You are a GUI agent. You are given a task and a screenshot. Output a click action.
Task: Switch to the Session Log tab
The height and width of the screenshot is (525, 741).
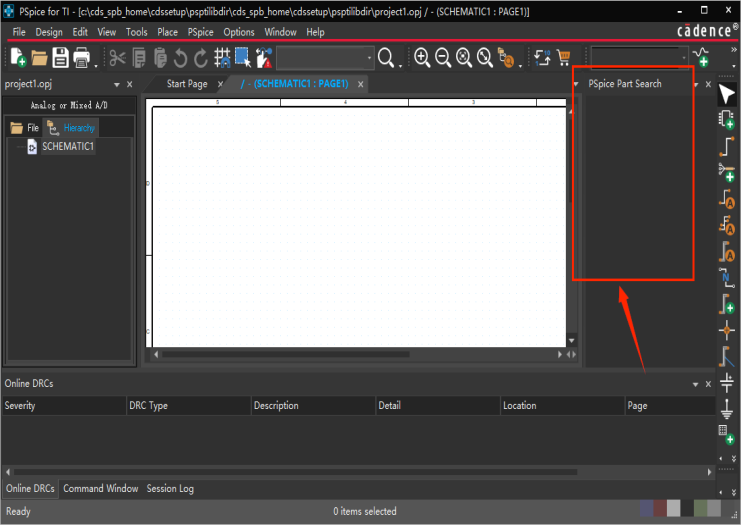coord(170,489)
